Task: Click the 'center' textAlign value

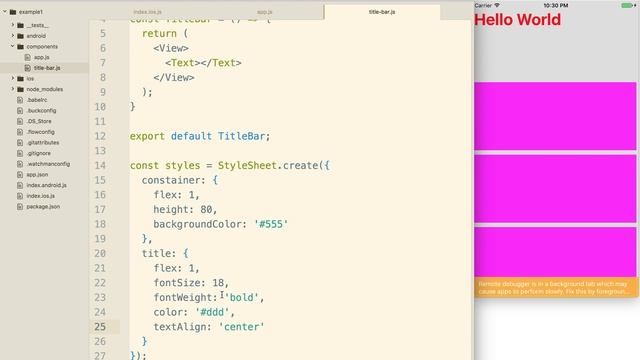Action: [x=241, y=327]
